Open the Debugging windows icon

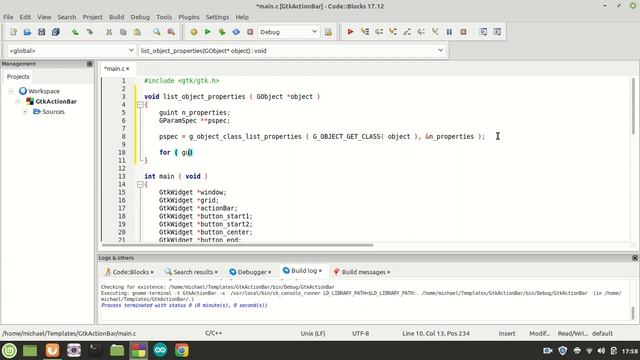[483, 32]
